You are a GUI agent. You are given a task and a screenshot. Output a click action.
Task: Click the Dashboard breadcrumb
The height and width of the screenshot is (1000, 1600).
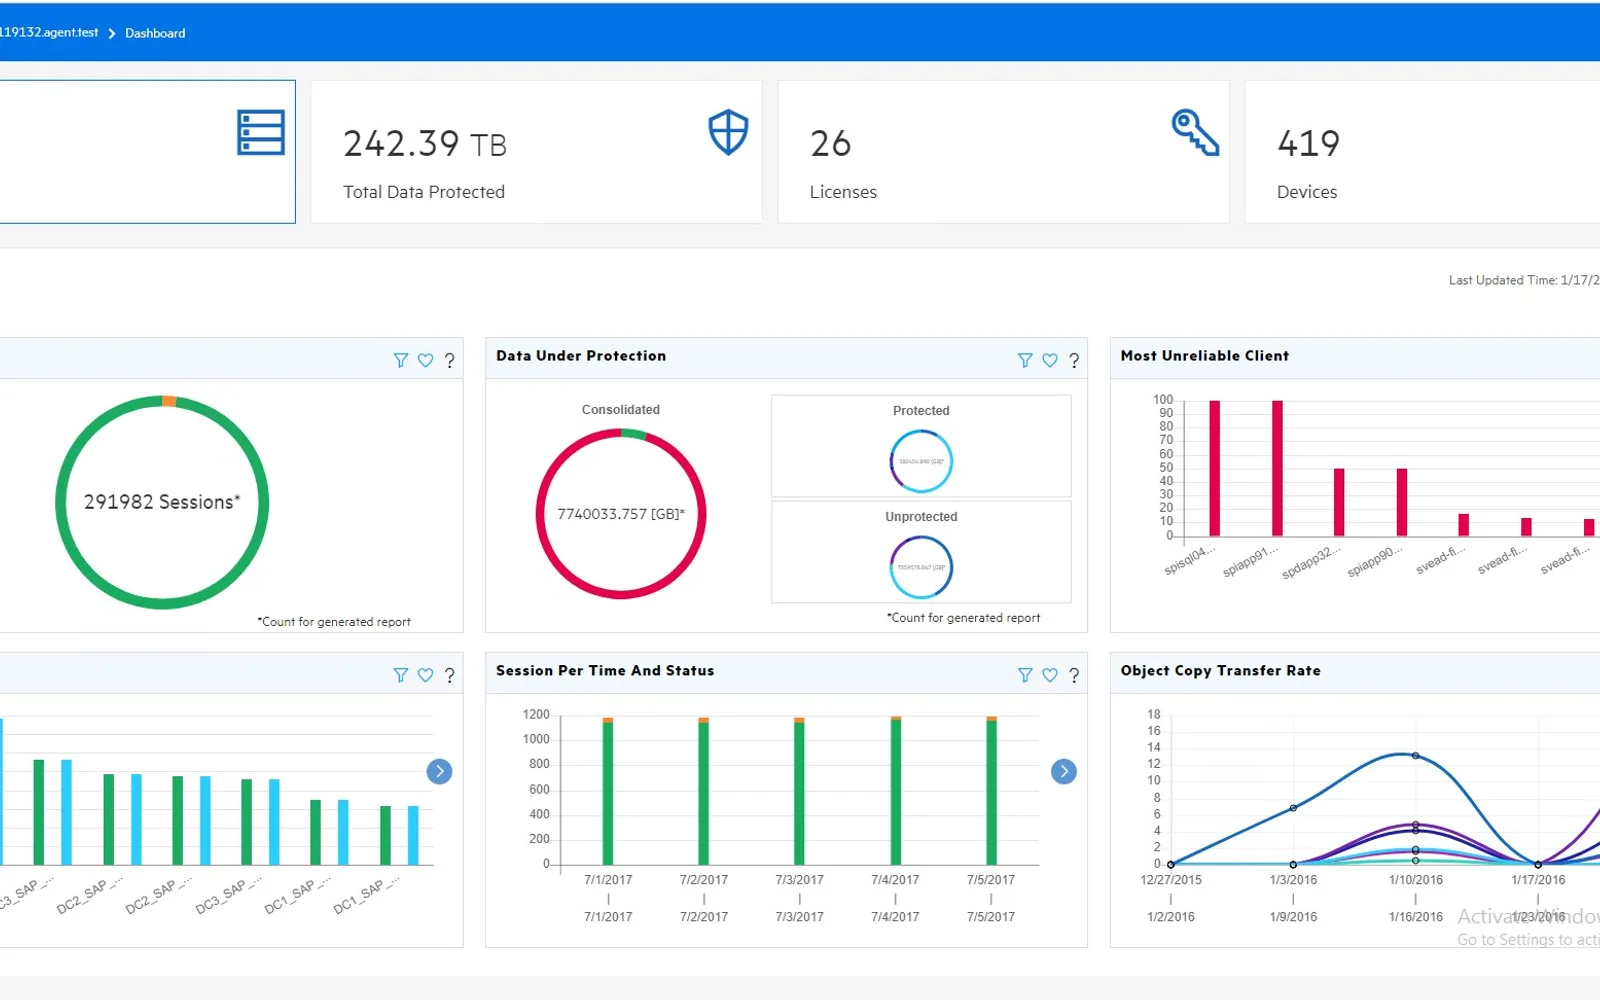155,33
